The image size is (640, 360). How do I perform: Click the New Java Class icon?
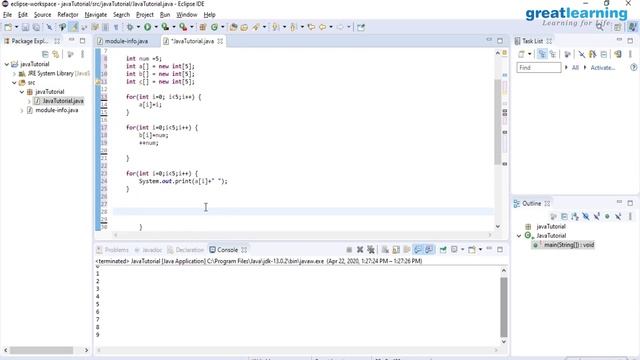[x=214, y=27]
